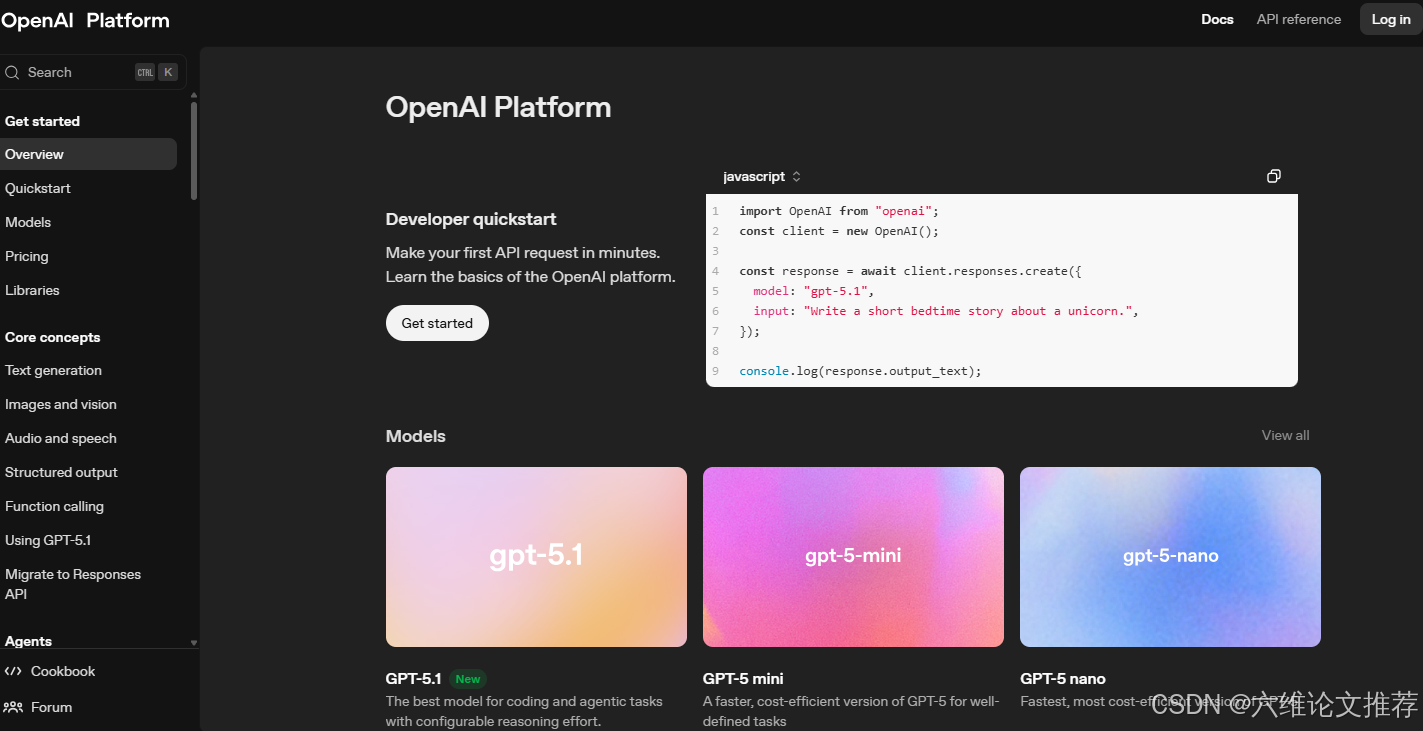Open the API reference tab in the header
Screen dimensions: 1423x731
point(1298,19)
